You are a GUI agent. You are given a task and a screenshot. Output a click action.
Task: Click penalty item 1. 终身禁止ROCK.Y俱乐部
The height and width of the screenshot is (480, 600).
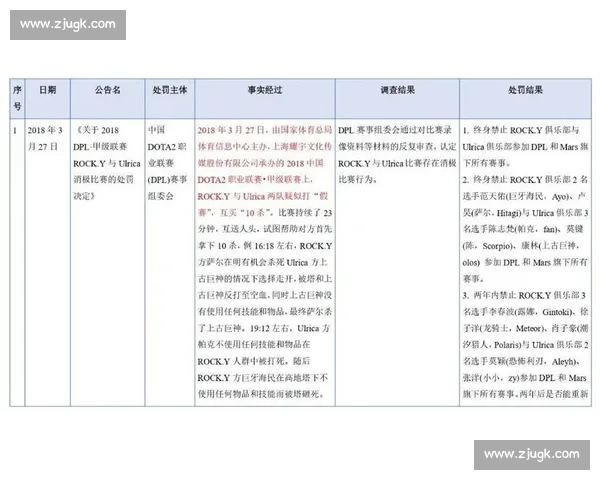click(525, 147)
